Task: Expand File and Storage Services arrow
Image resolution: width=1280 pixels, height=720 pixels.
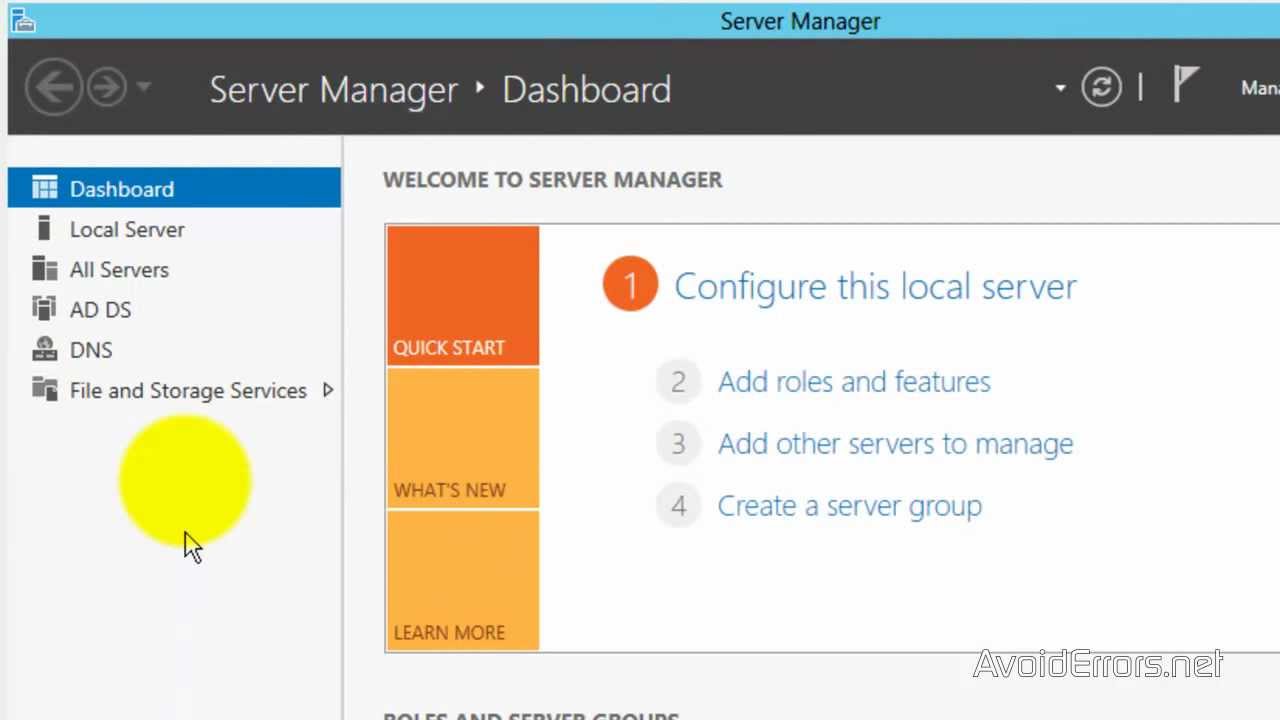Action: tap(327, 390)
